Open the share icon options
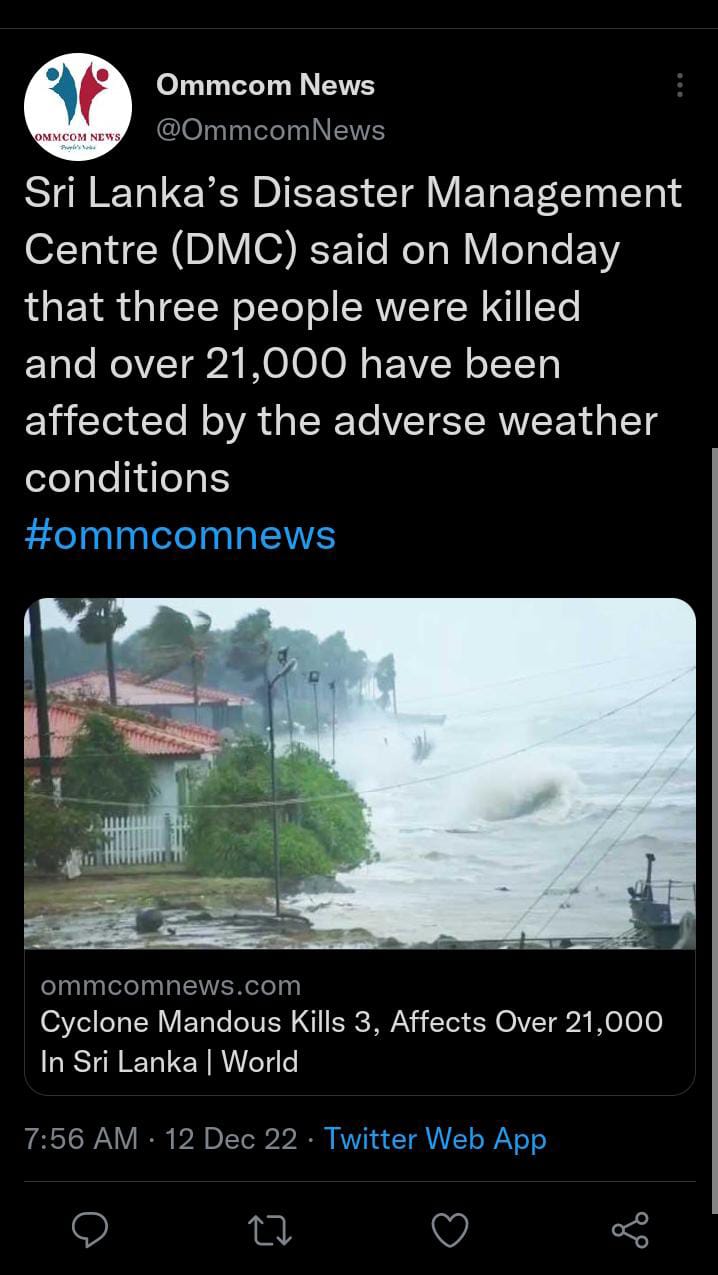 (630, 1230)
